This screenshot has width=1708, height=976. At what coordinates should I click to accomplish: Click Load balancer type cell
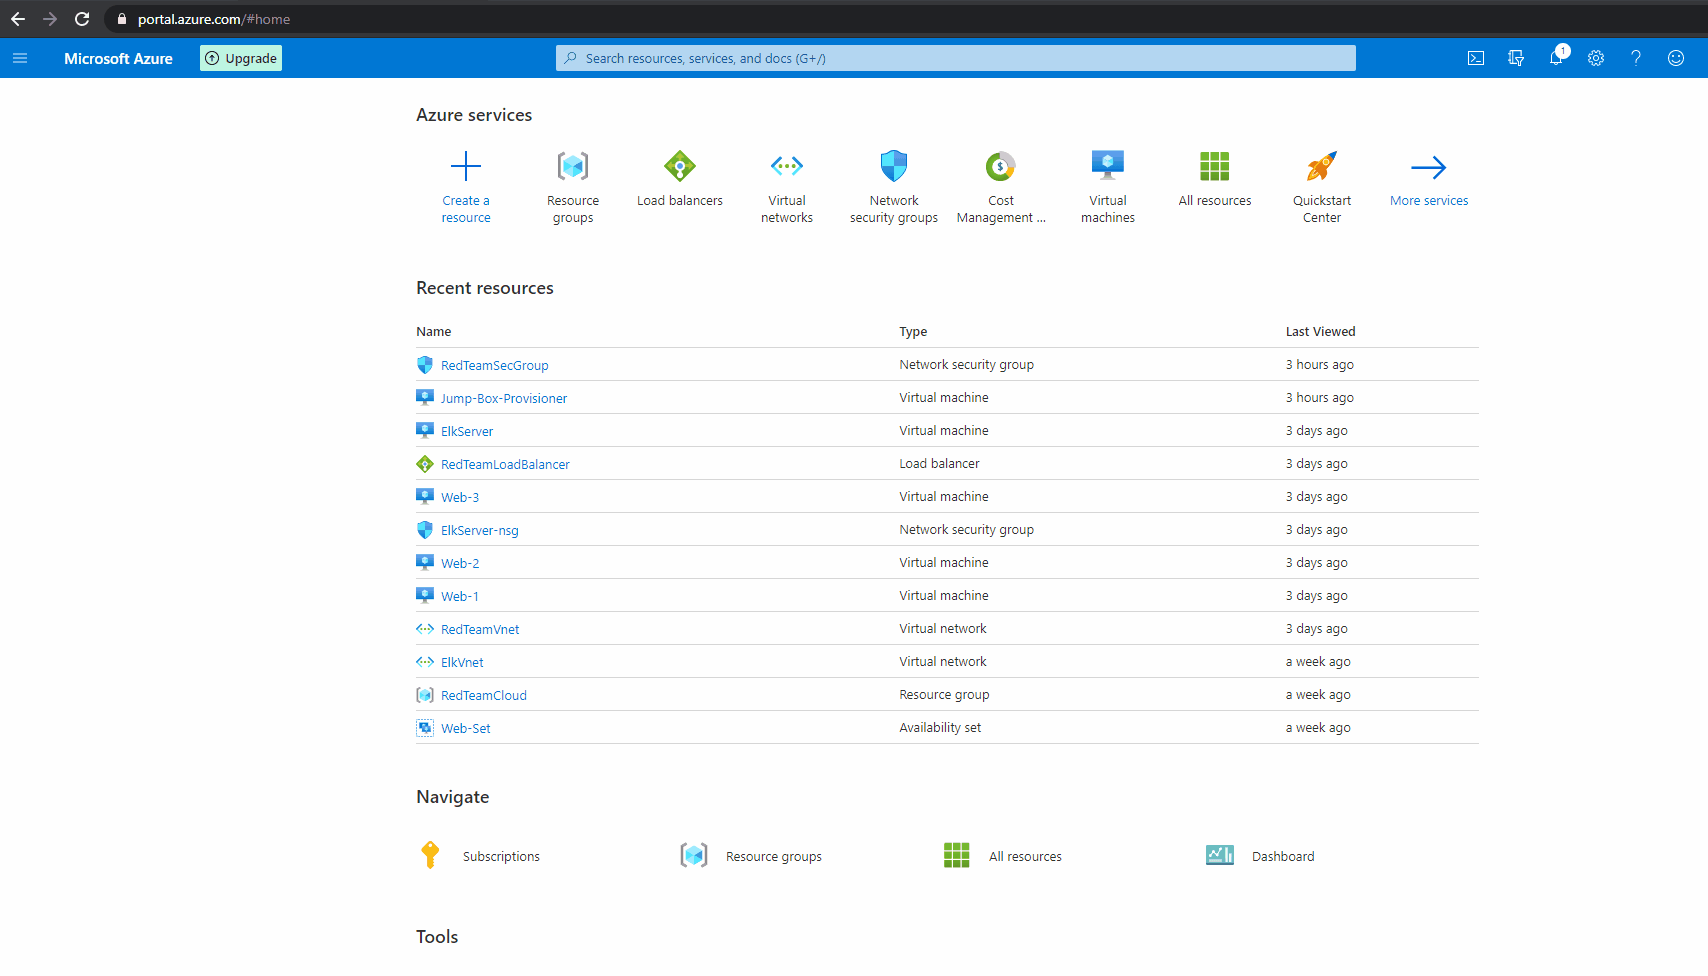(939, 463)
